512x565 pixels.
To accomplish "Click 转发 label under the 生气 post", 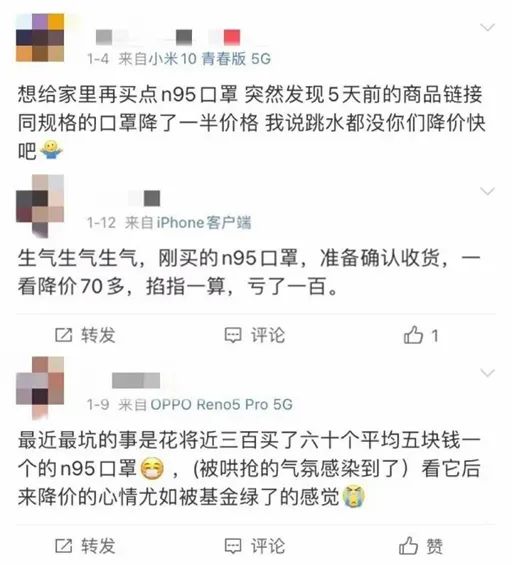I will tap(98, 335).
